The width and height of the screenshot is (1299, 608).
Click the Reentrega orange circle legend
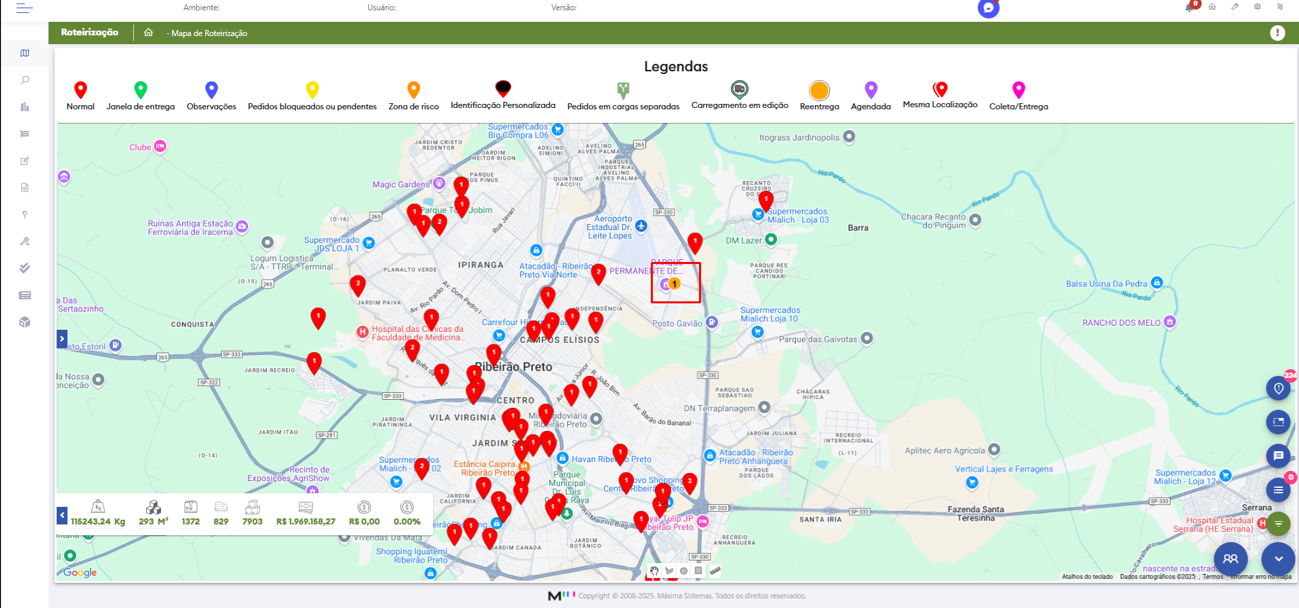[x=819, y=91]
